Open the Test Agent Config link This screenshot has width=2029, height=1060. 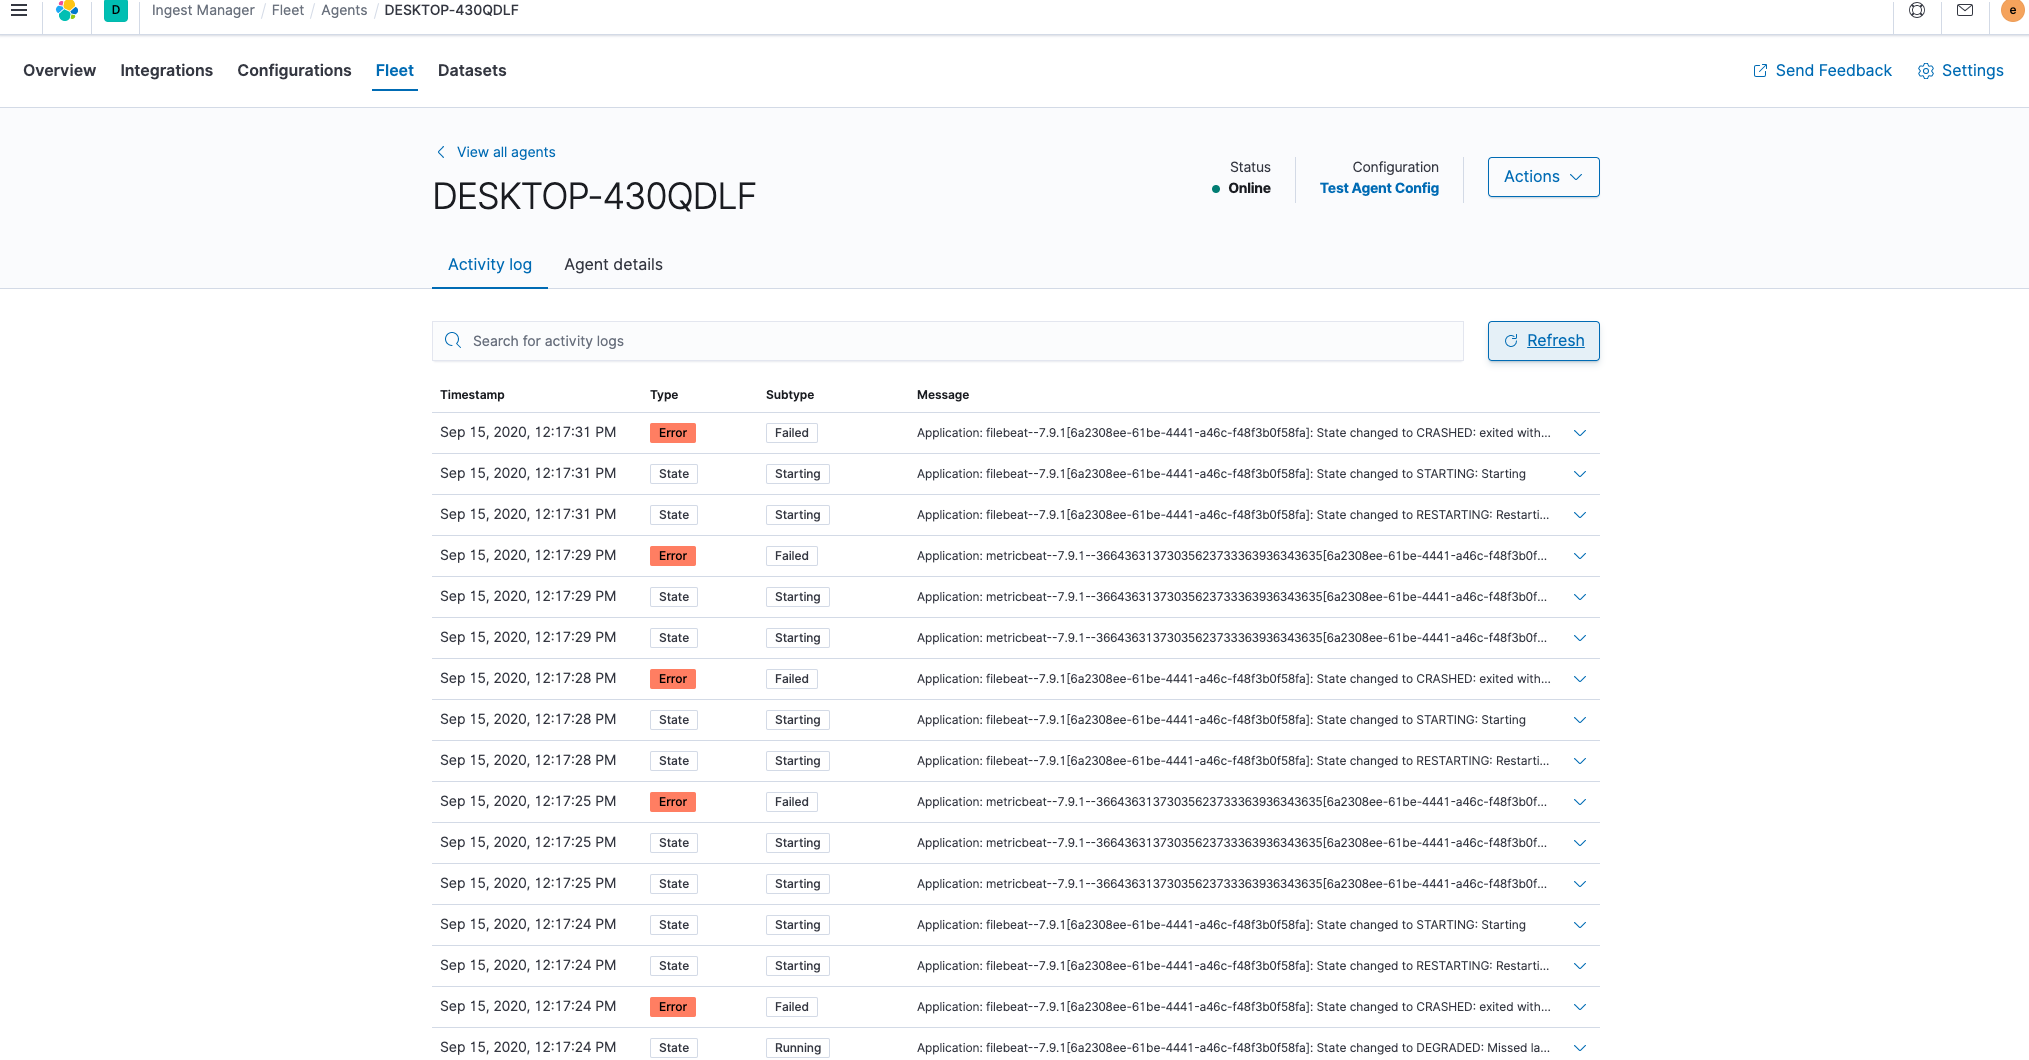(1379, 187)
